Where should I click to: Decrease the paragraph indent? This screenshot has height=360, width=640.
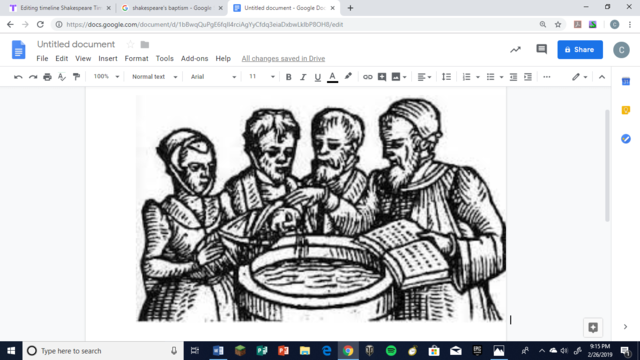click(x=513, y=77)
